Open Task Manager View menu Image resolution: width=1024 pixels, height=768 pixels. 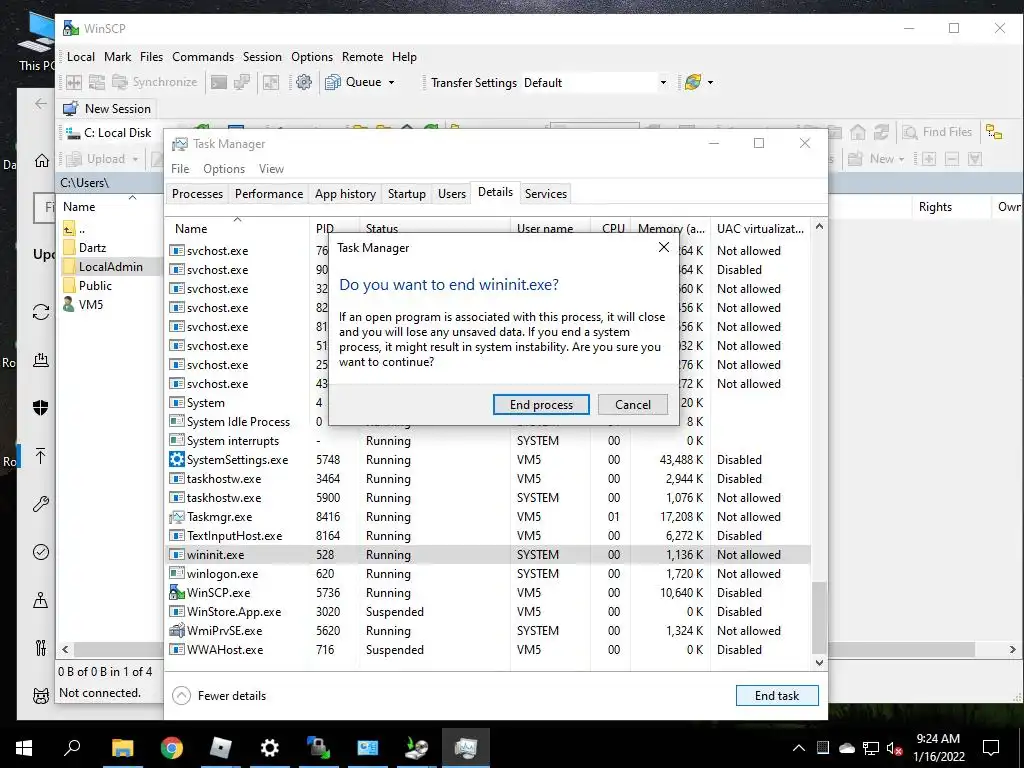pos(271,168)
